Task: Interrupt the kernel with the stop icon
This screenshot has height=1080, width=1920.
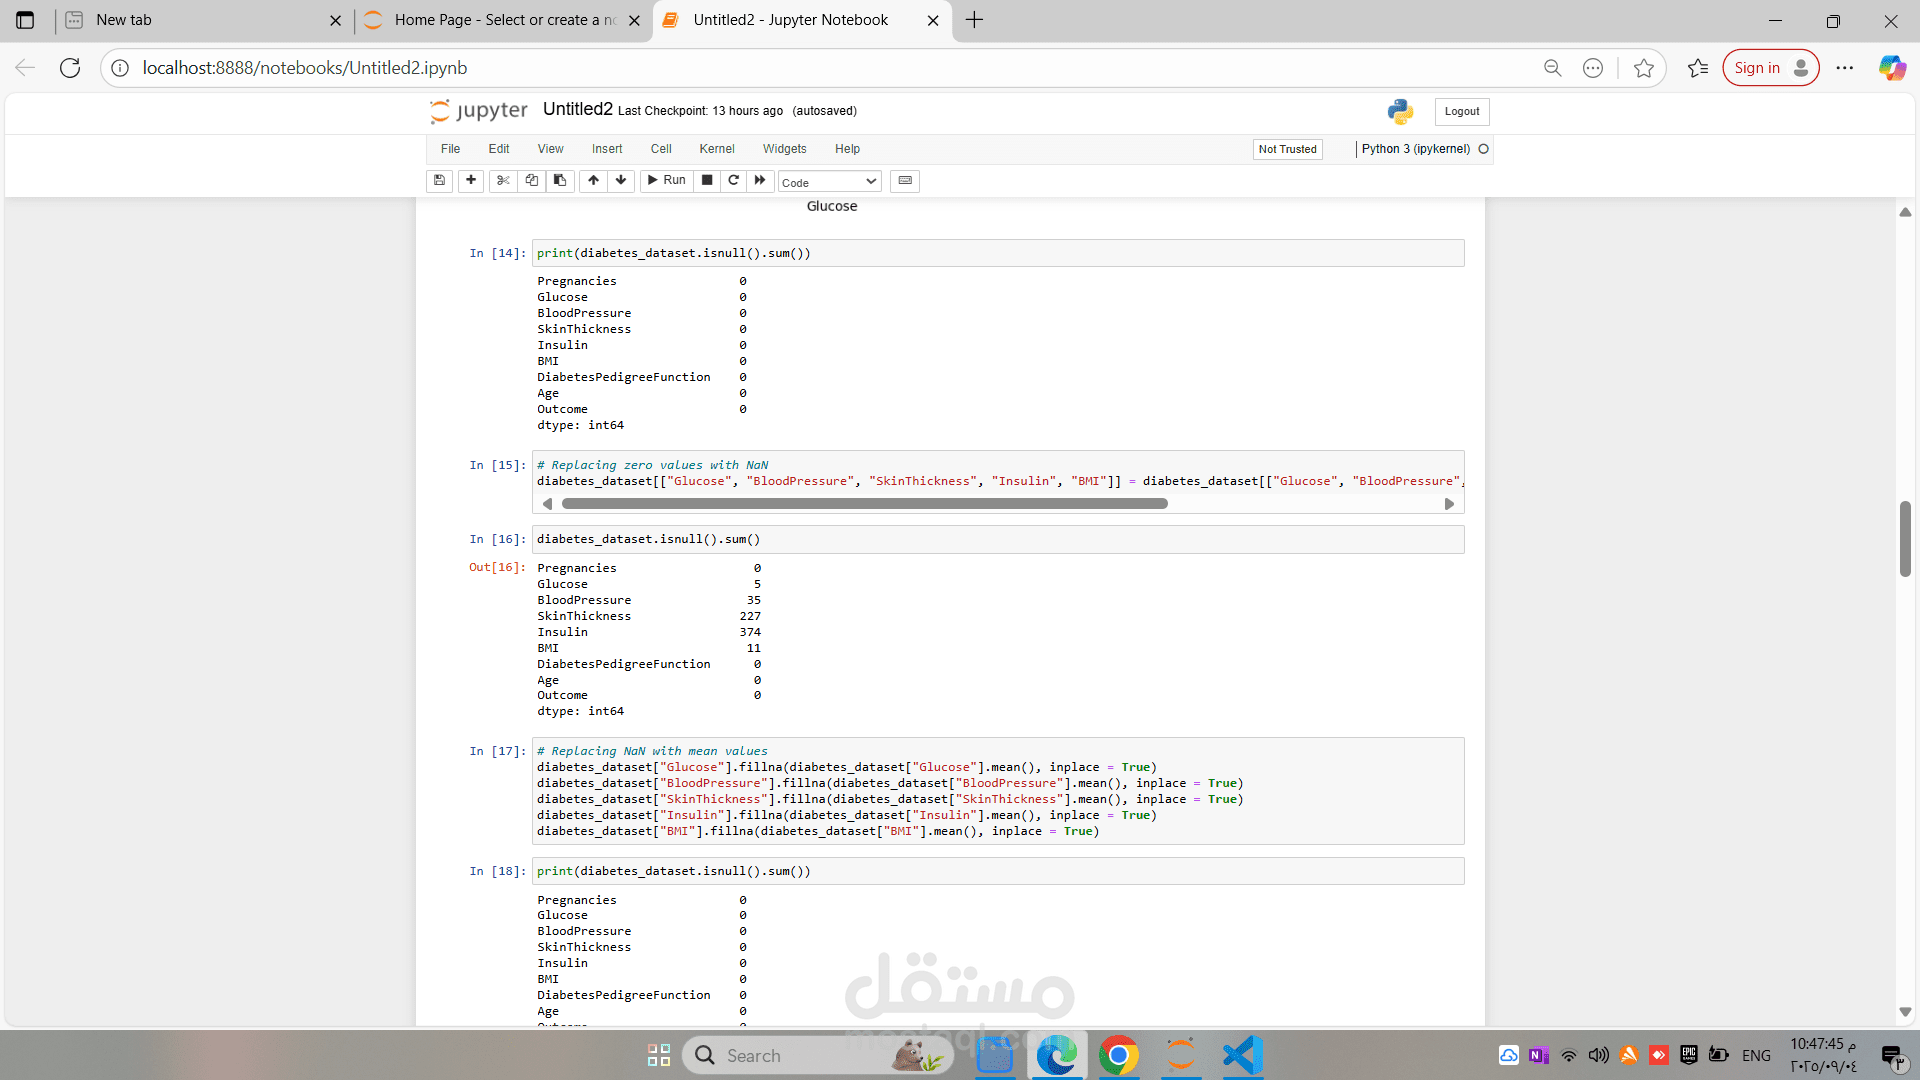Action: tap(707, 180)
